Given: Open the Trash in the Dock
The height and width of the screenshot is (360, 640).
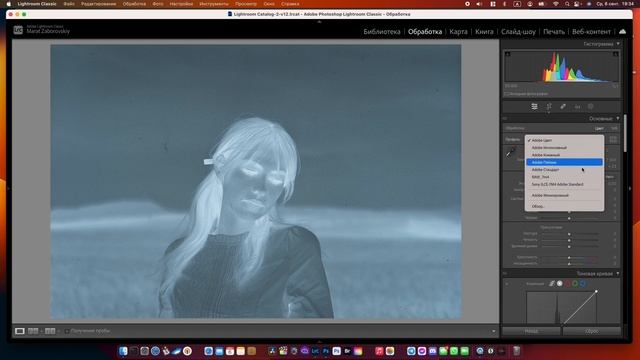Looking at the screenshot, I should tap(516, 351).
